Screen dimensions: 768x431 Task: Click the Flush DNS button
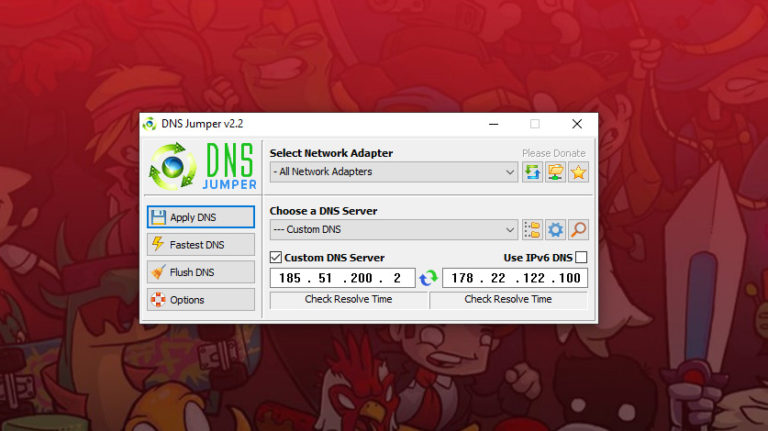coord(200,272)
